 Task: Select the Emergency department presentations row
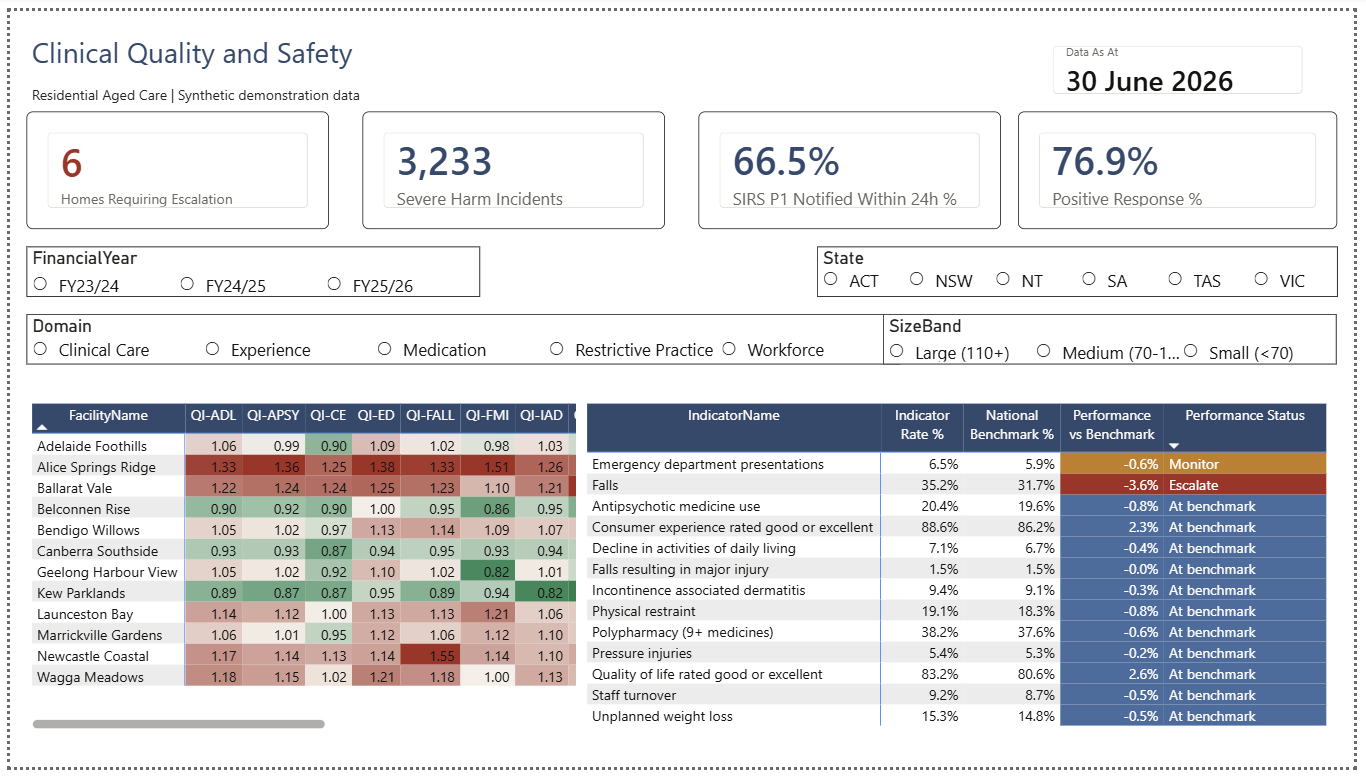click(x=956, y=464)
